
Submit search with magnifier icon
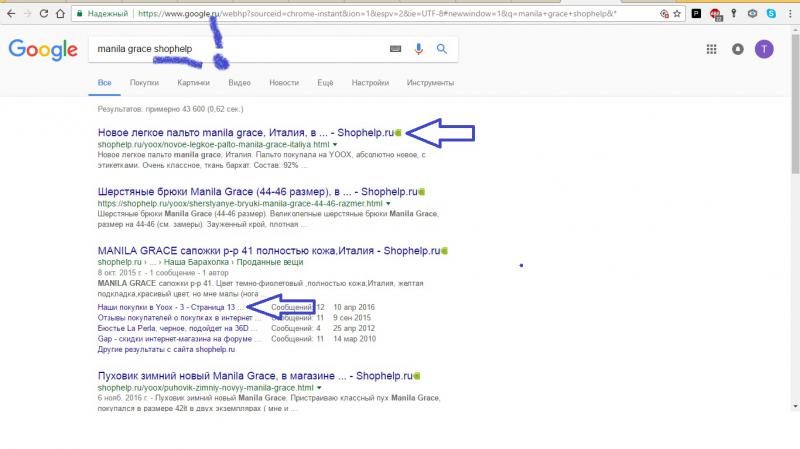pyautogui.click(x=442, y=49)
